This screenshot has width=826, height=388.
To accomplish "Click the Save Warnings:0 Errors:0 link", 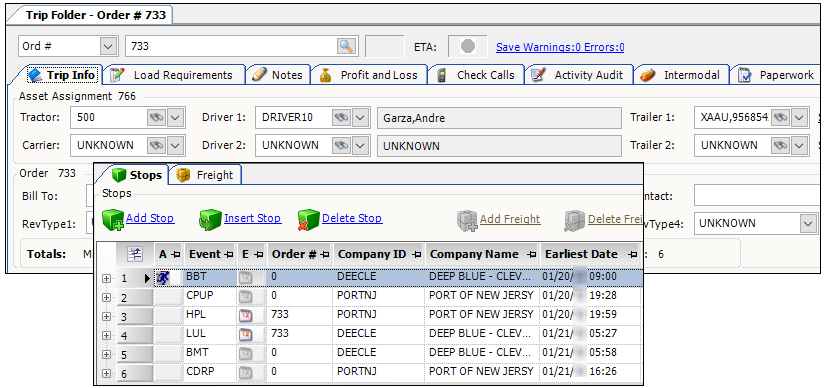I will (x=560, y=47).
